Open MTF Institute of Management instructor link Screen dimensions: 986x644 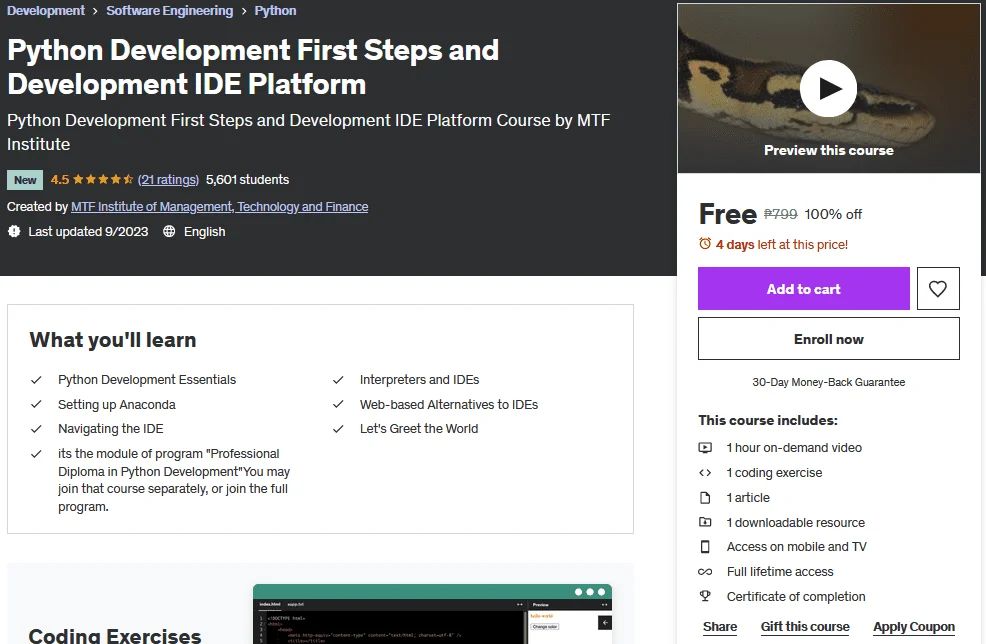point(219,206)
